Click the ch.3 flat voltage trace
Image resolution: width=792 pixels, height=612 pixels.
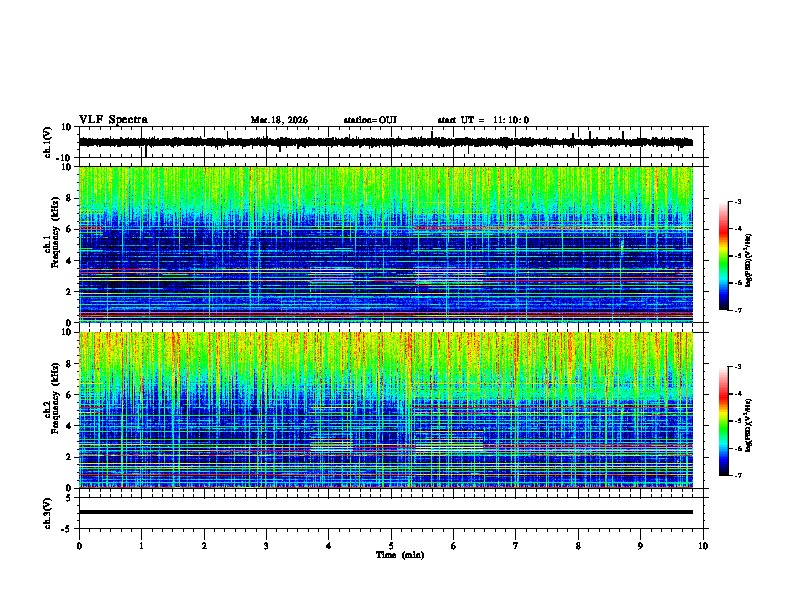(385, 512)
